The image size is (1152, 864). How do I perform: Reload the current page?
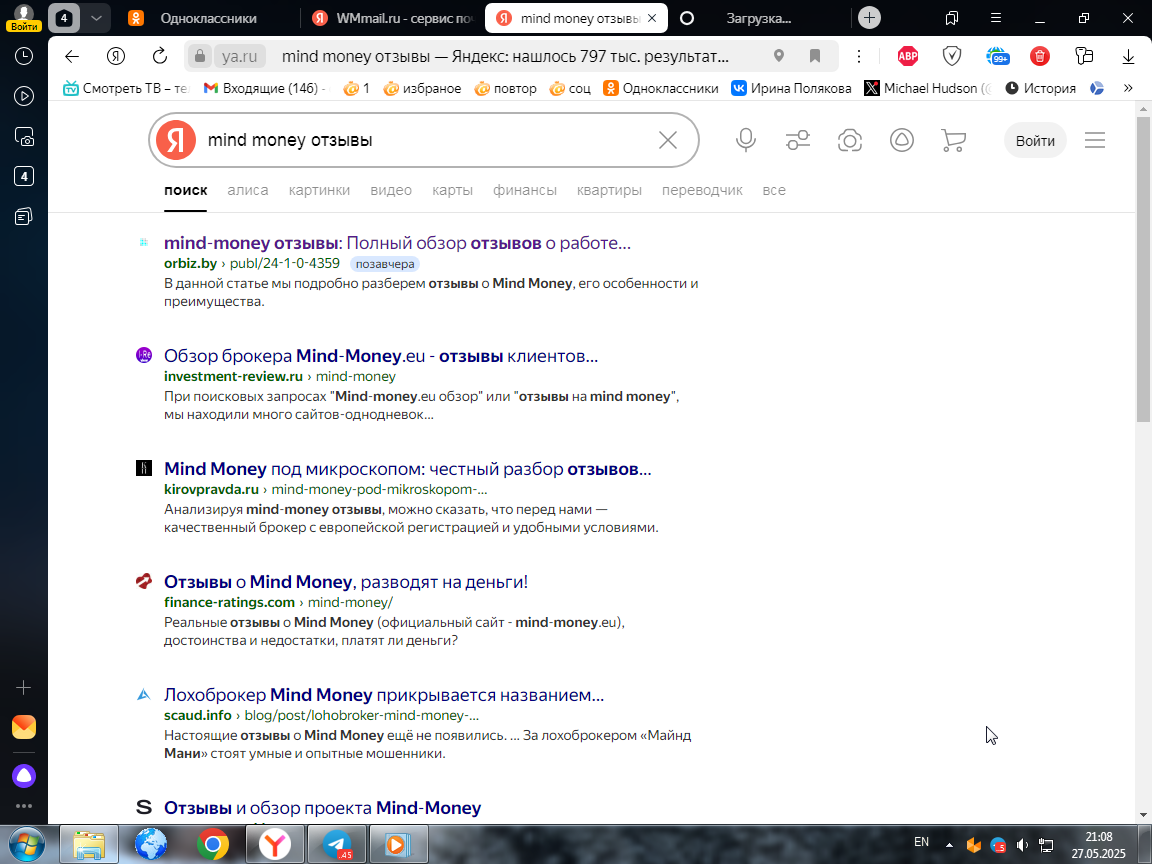point(159,57)
